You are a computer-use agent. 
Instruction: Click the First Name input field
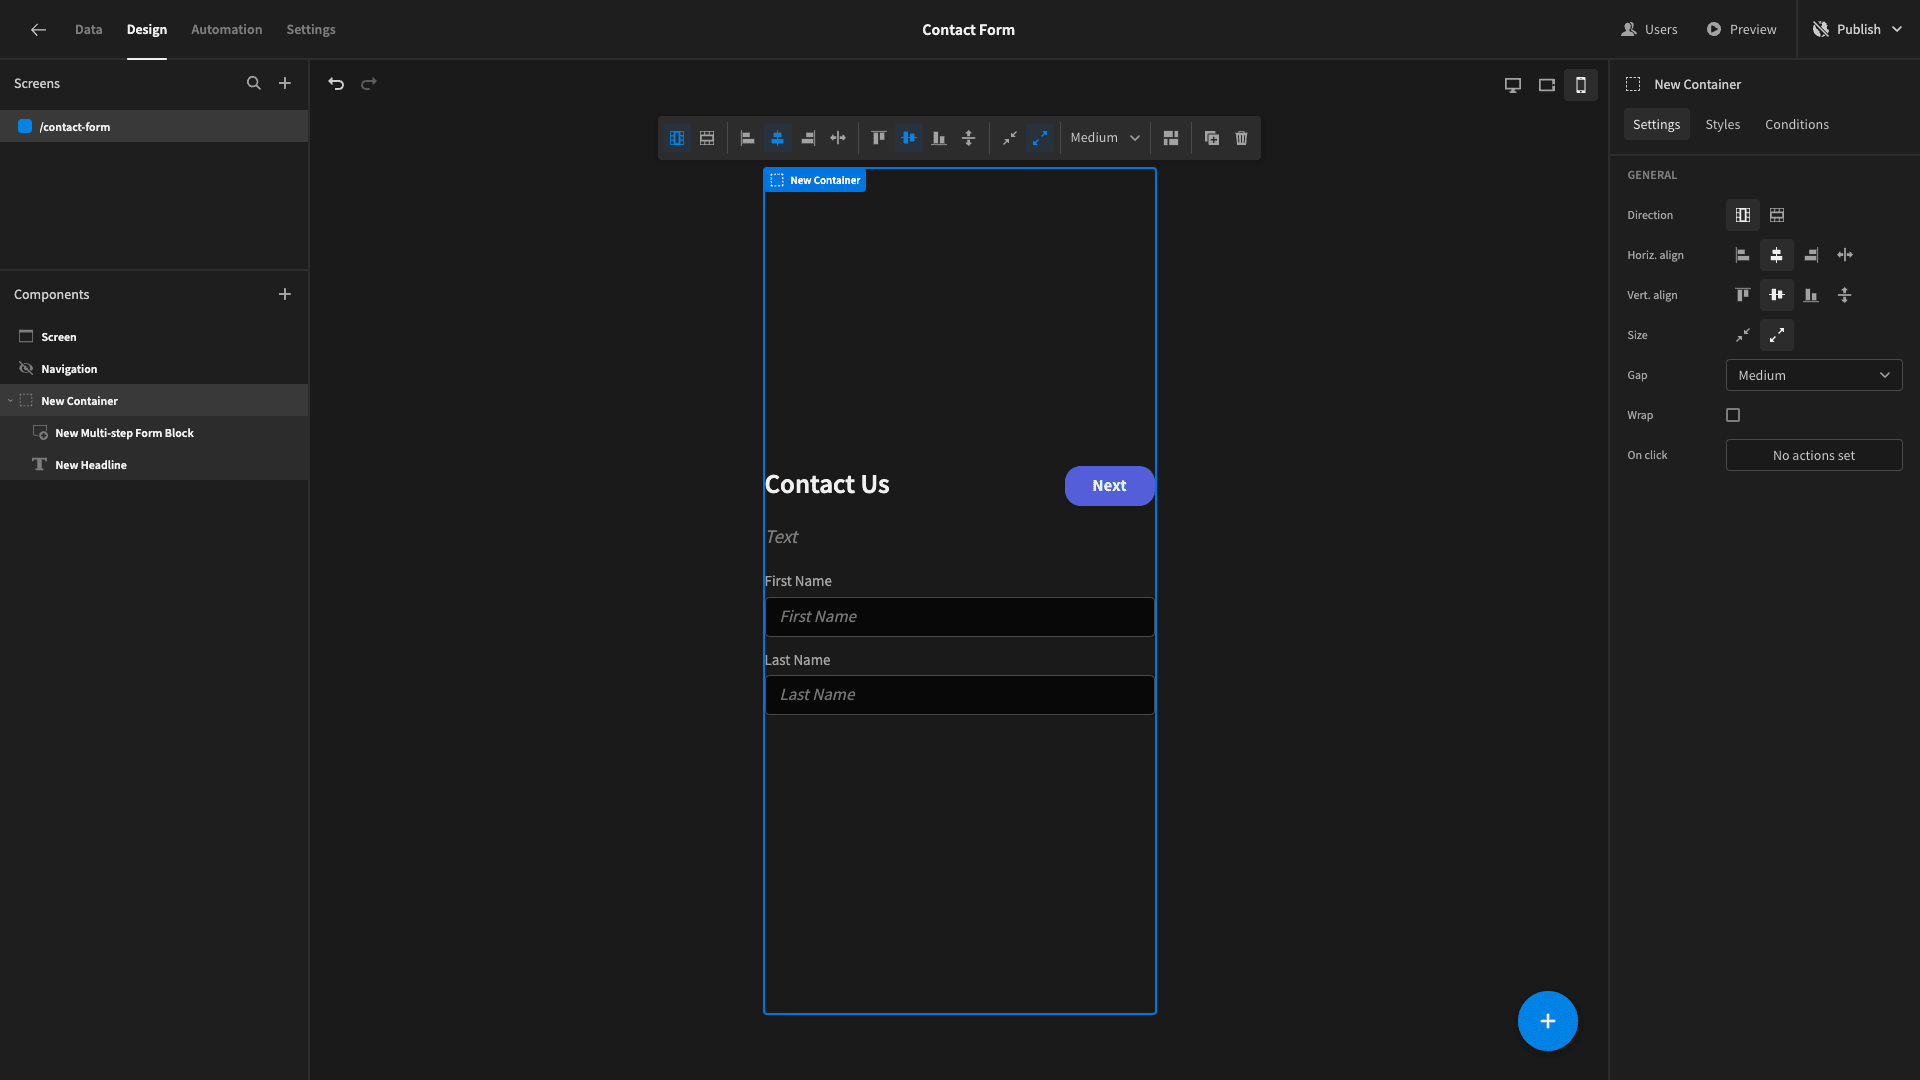960,617
